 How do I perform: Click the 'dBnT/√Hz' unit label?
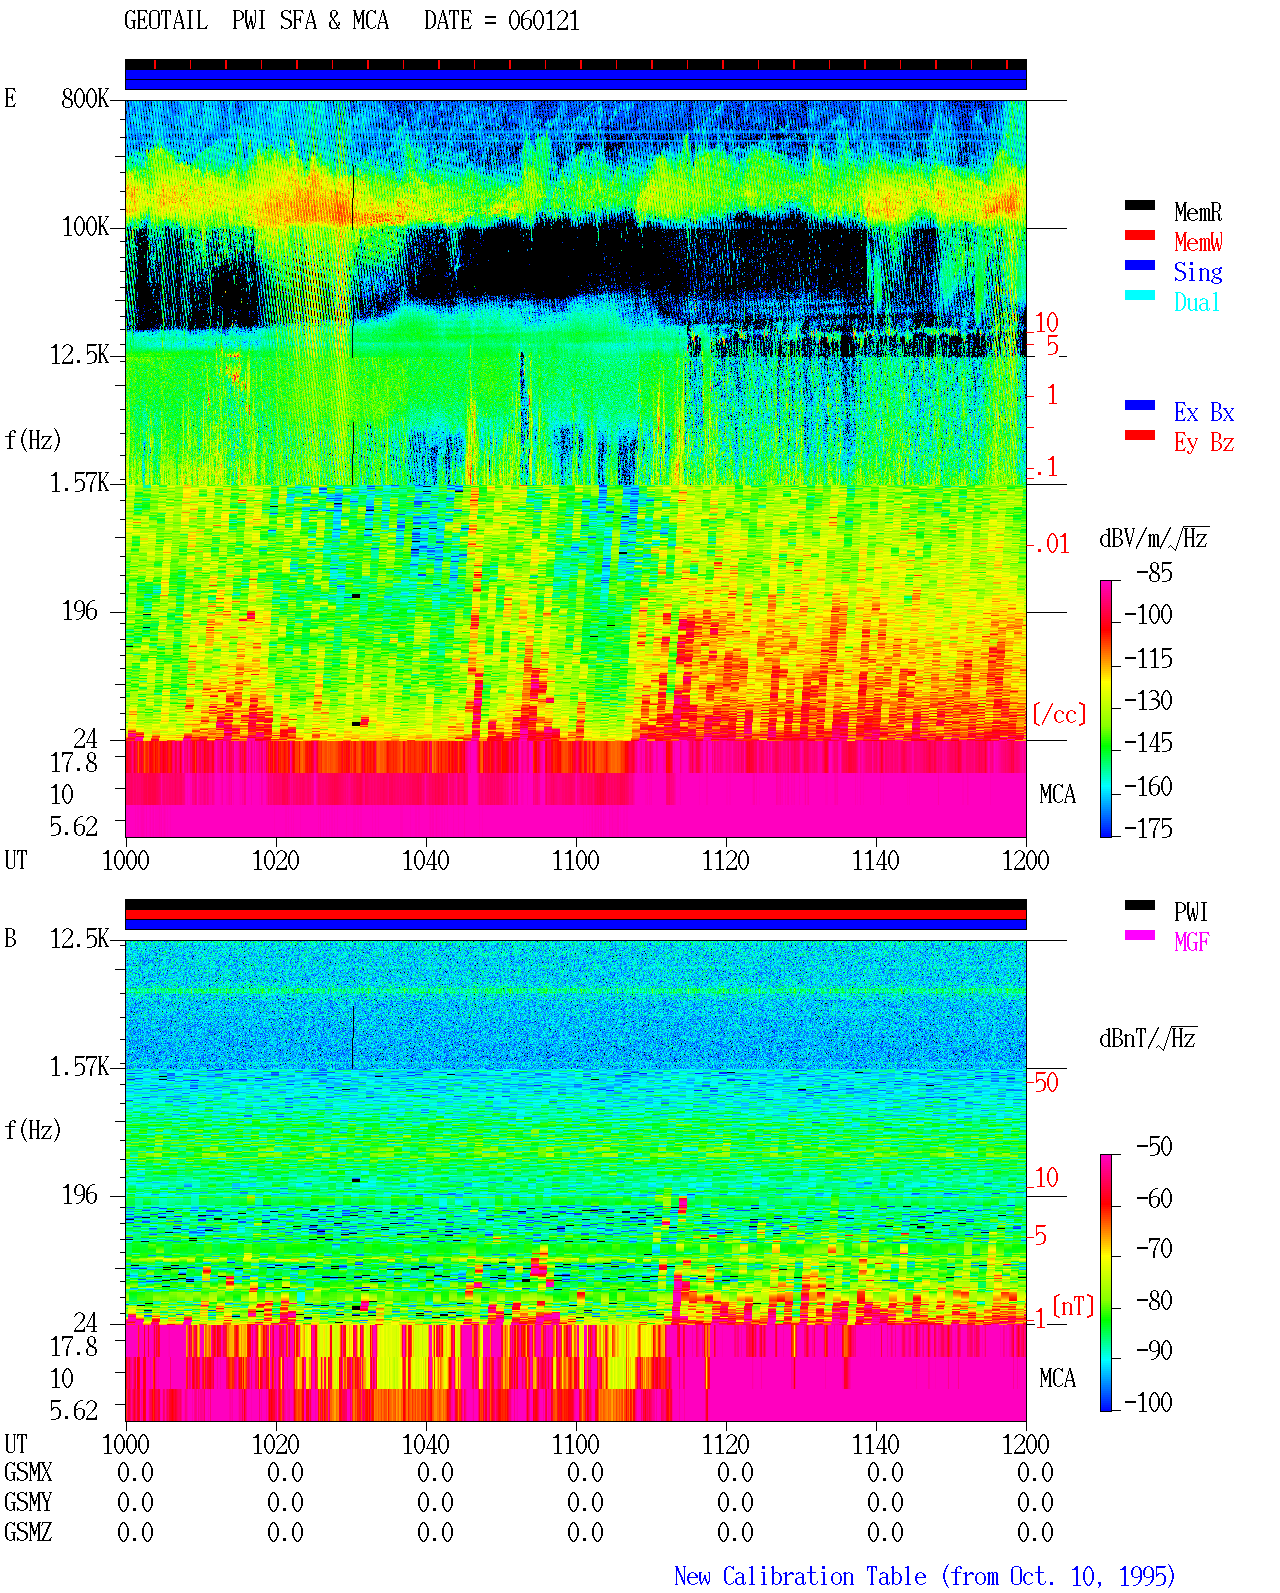pos(1148,1038)
